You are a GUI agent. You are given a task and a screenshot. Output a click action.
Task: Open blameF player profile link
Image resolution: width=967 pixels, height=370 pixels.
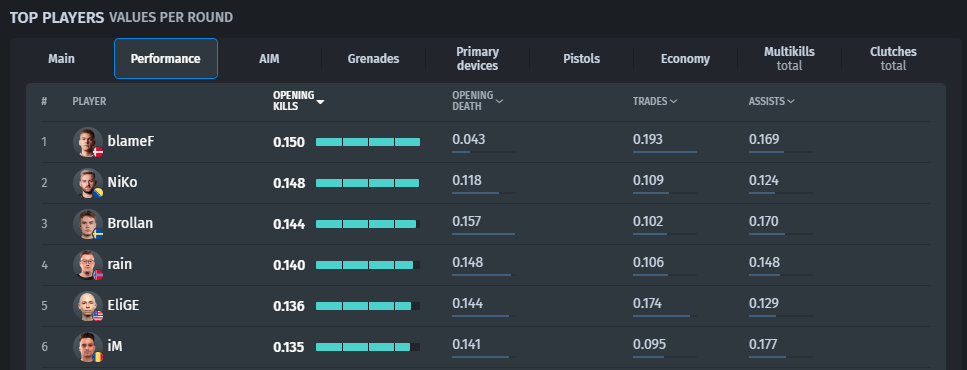click(131, 141)
